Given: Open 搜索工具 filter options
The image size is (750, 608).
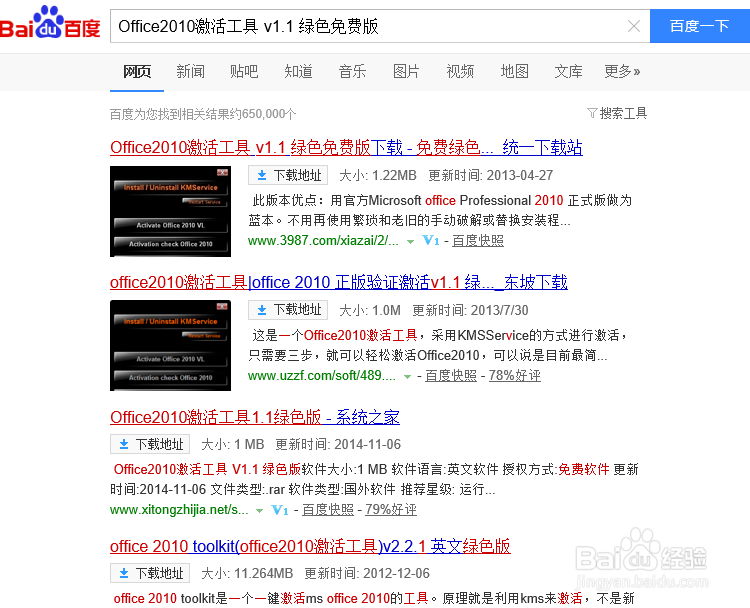Looking at the screenshot, I should point(617,113).
